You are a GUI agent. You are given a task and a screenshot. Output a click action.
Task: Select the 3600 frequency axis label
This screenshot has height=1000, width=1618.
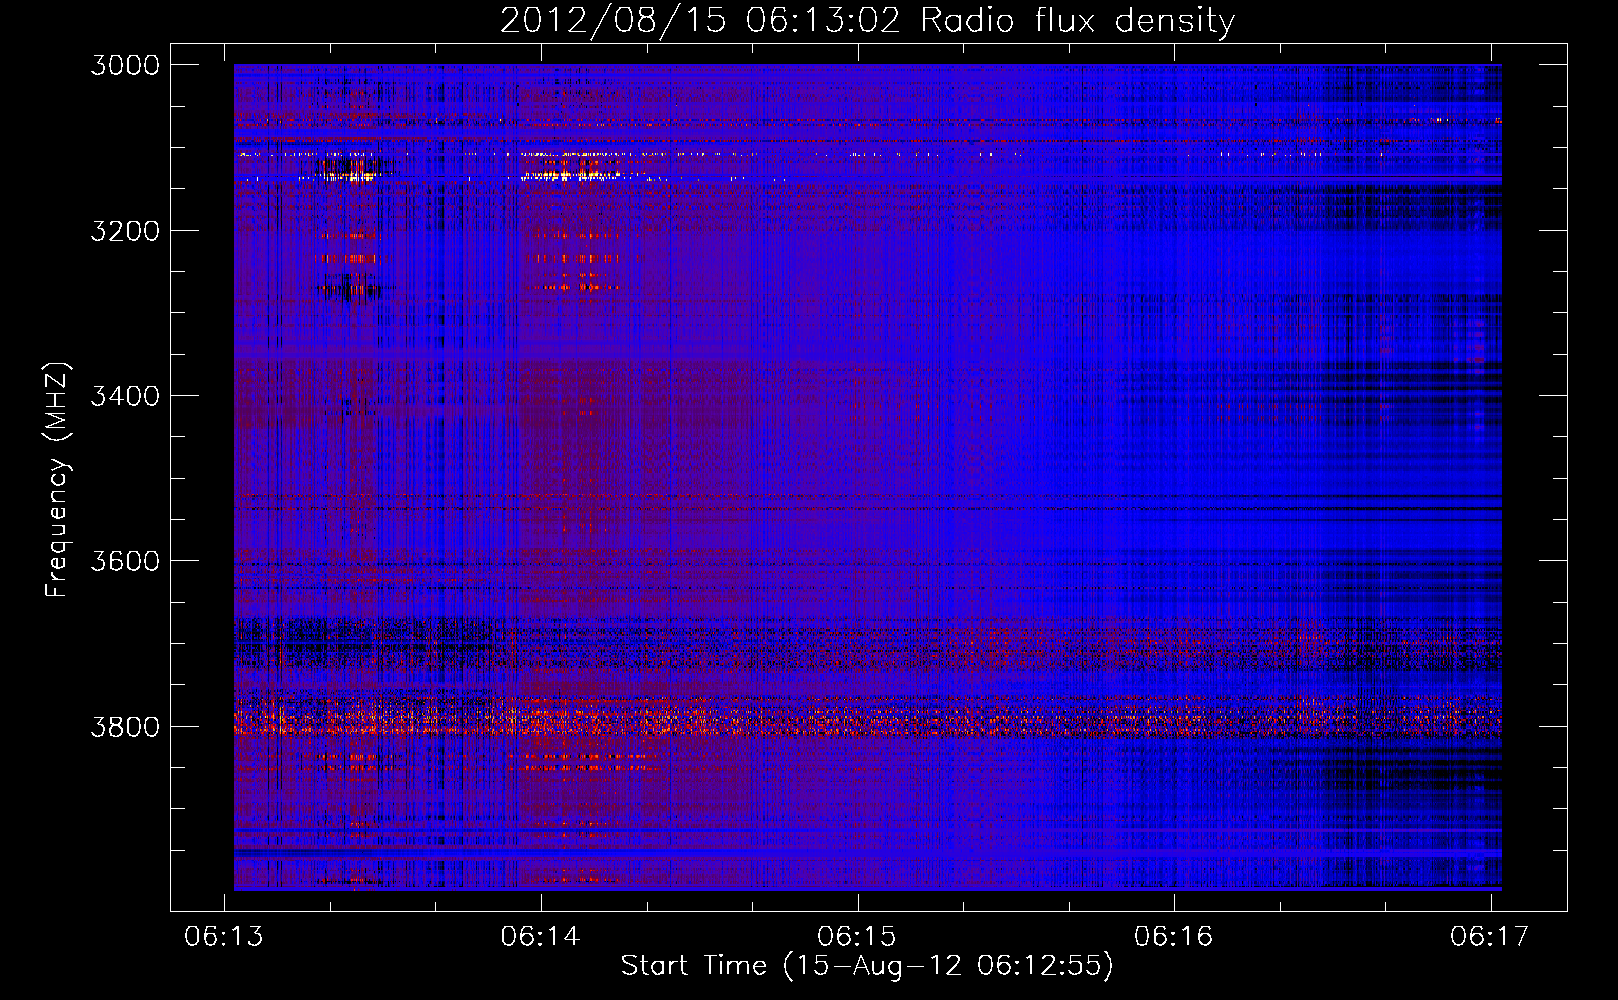click(x=125, y=561)
